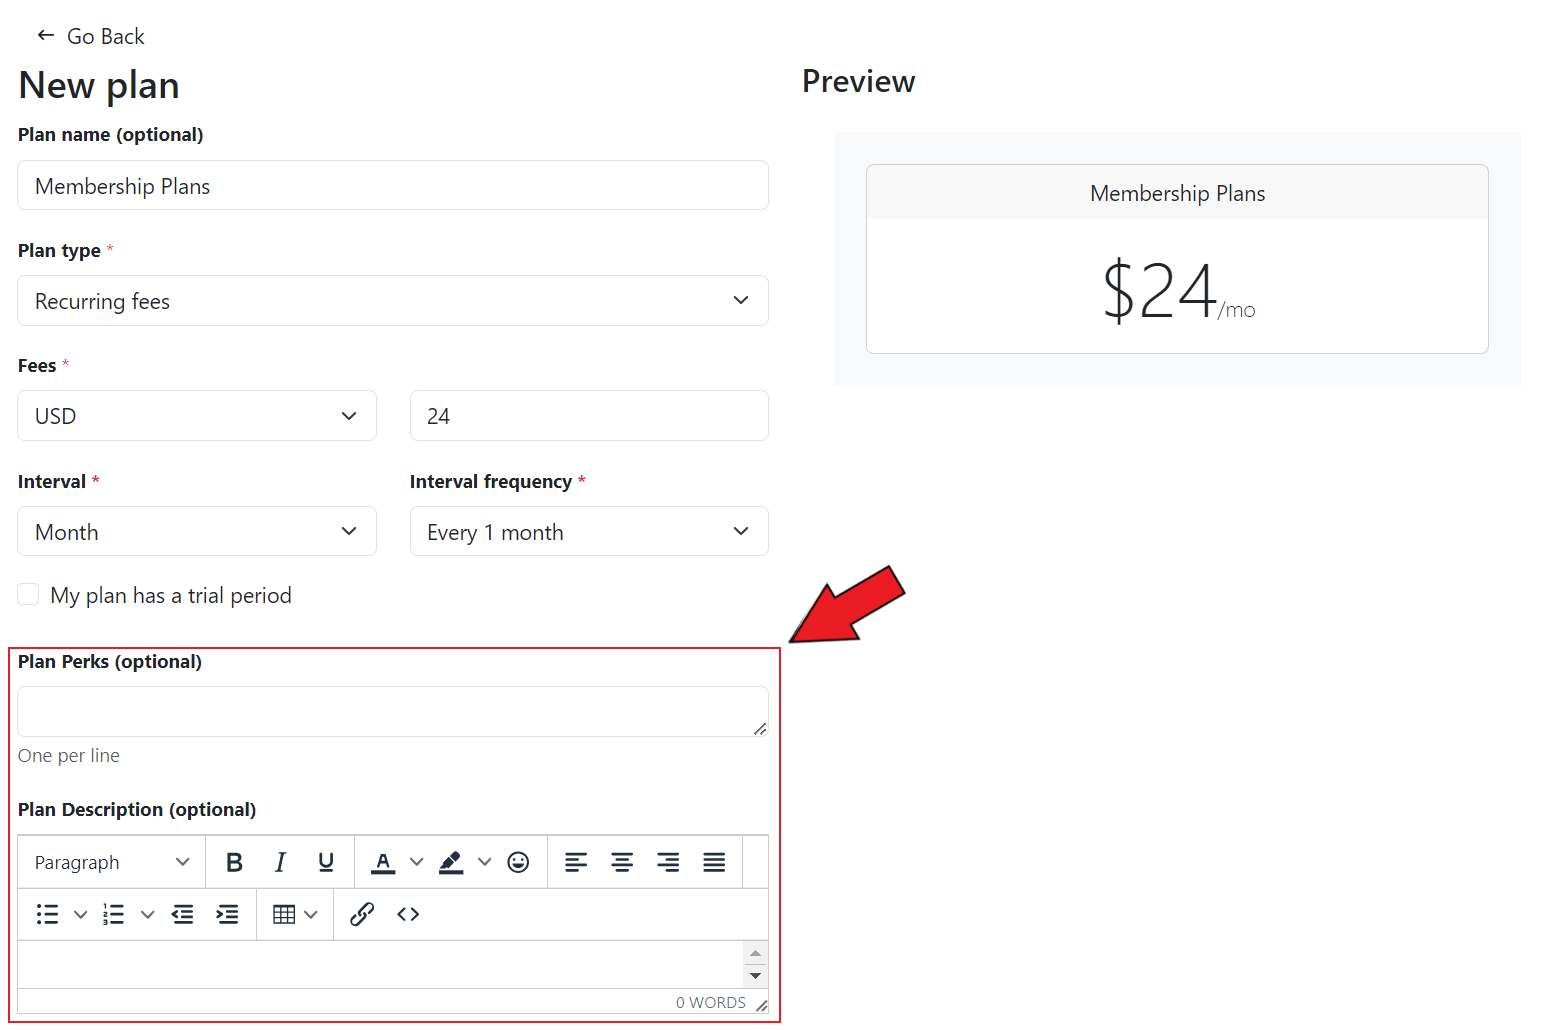
Task: Increase indent in description editor
Action: pos(228,914)
